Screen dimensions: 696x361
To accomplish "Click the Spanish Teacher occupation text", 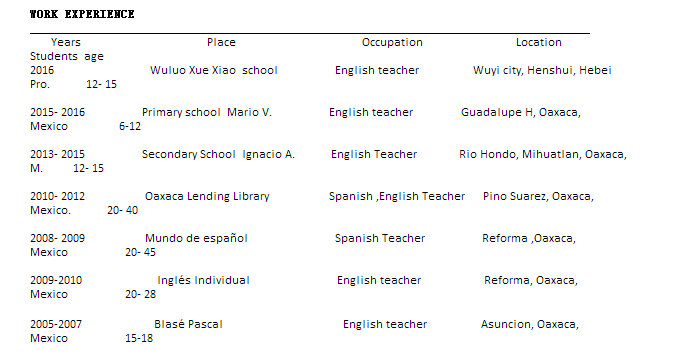I will point(380,238).
